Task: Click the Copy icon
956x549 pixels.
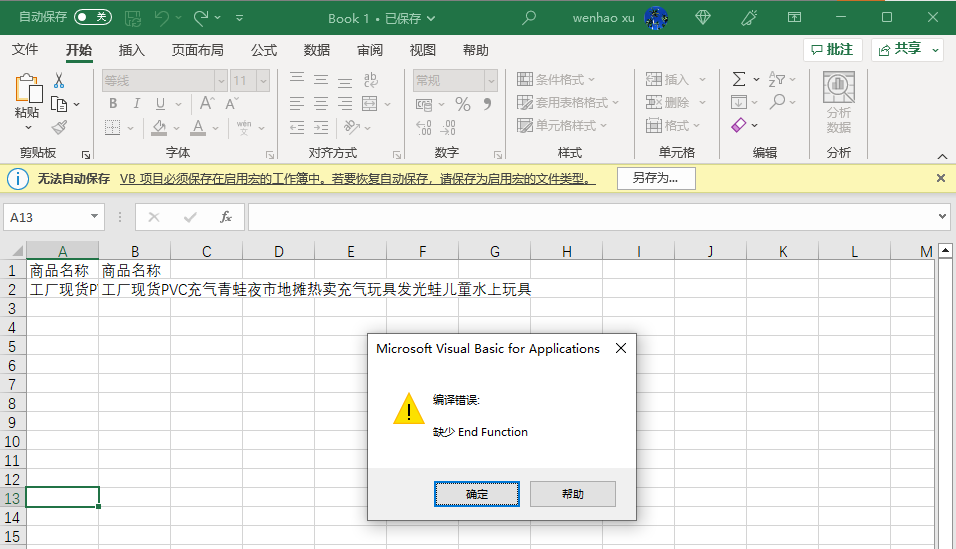Action: (x=59, y=104)
